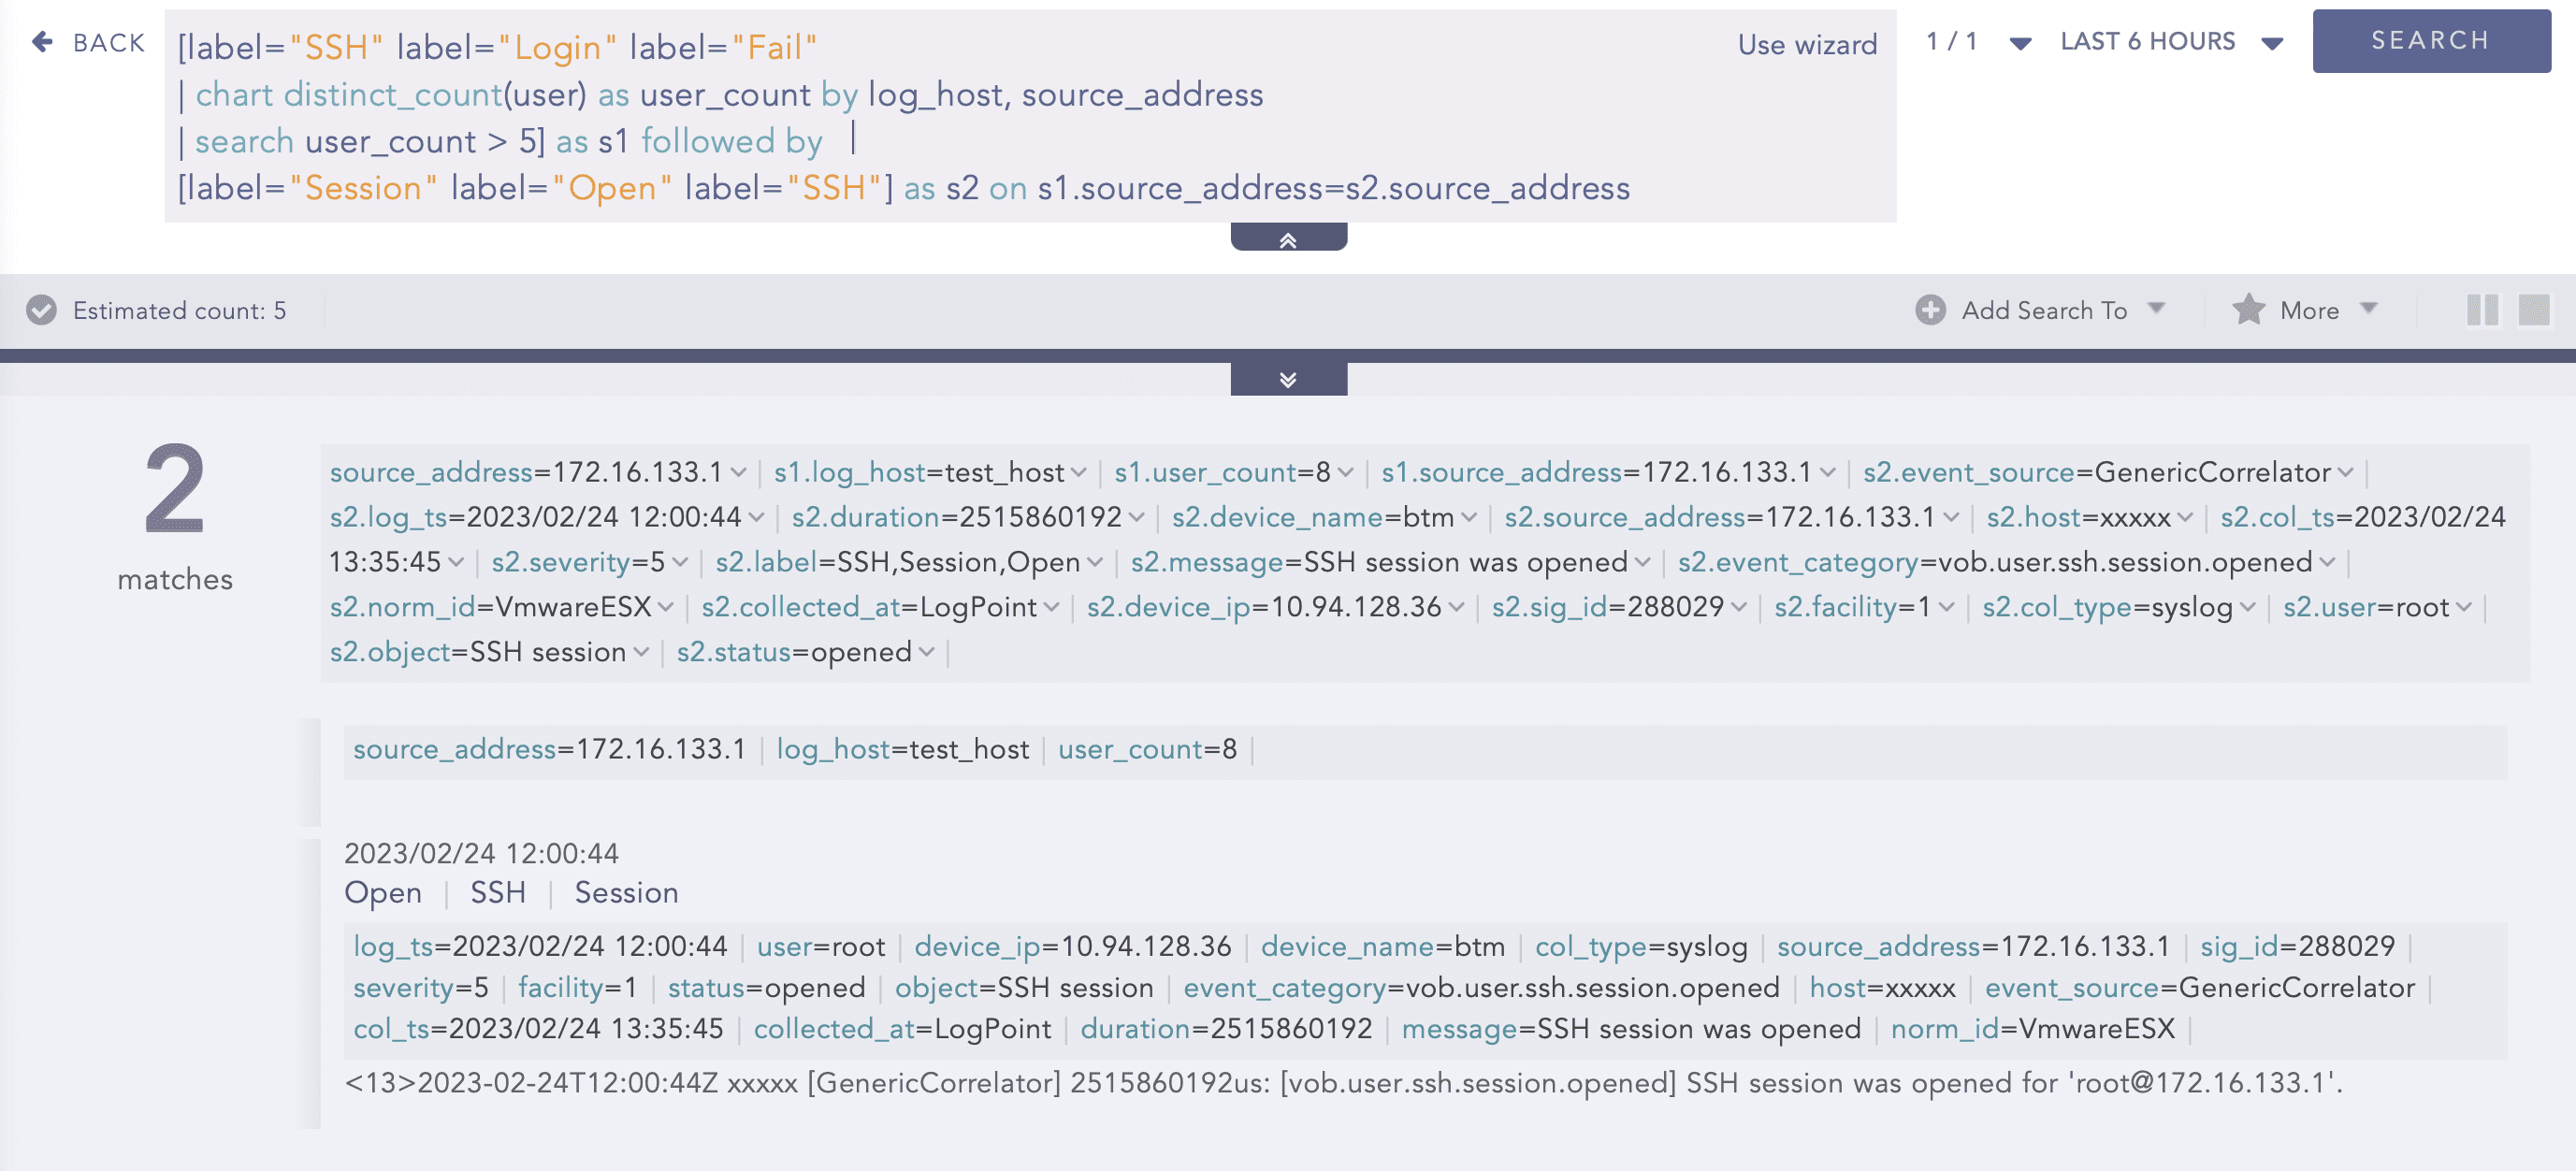Open the More dropdown arrow
The width and height of the screenshot is (2576, 1171).
2367,309
